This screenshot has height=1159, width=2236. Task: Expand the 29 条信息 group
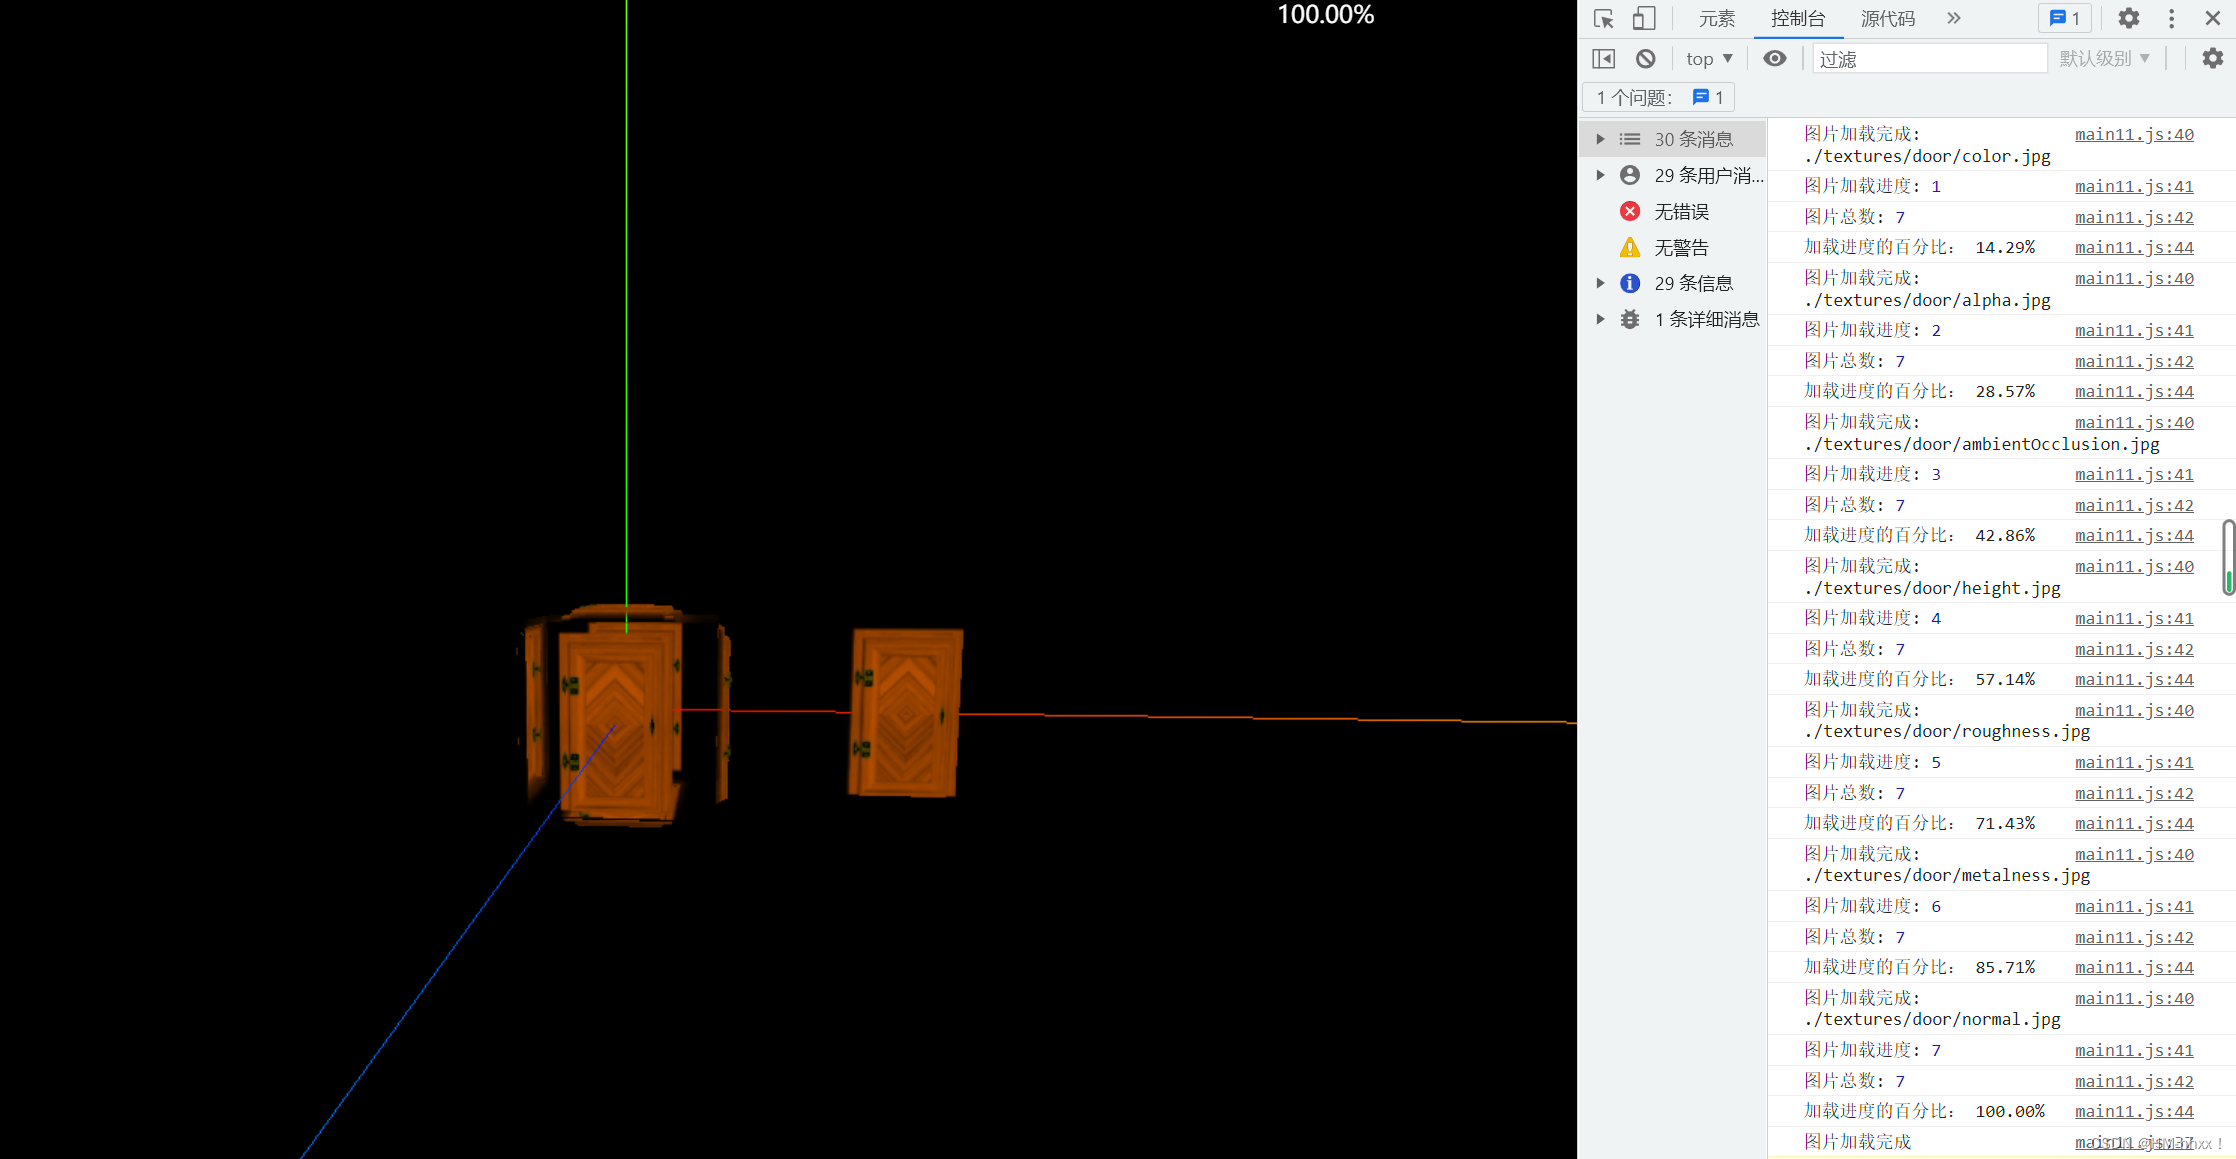point(1600,283)
